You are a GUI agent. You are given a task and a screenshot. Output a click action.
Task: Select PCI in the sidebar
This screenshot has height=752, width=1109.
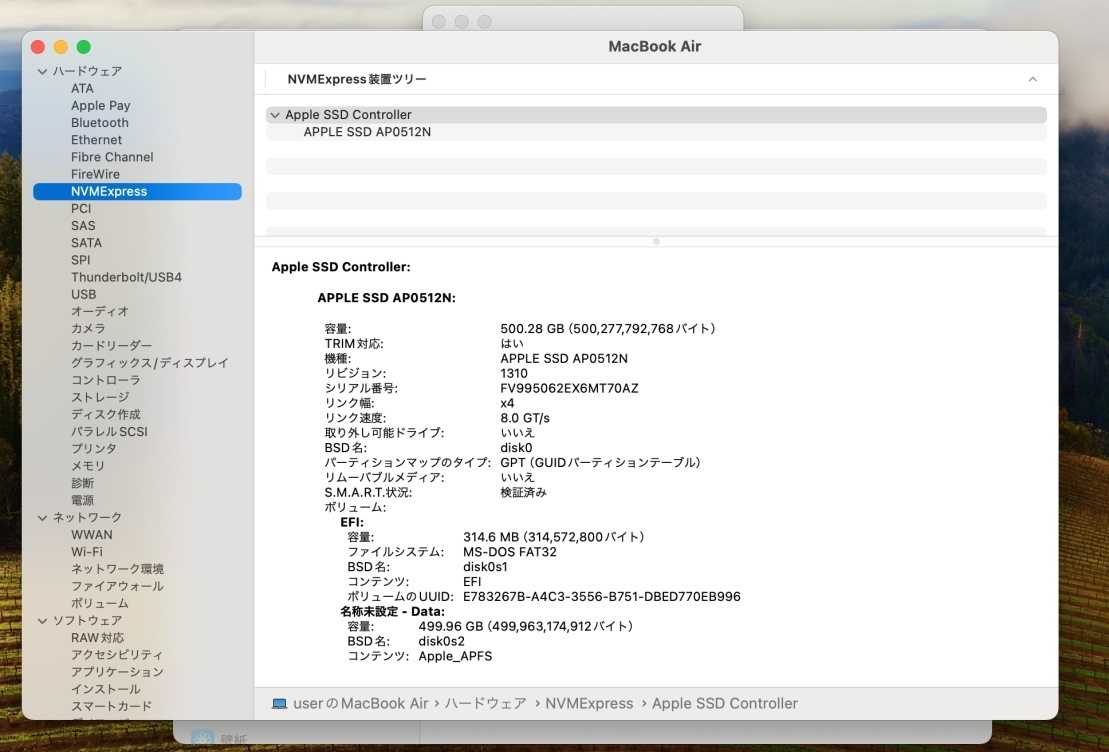81,209
